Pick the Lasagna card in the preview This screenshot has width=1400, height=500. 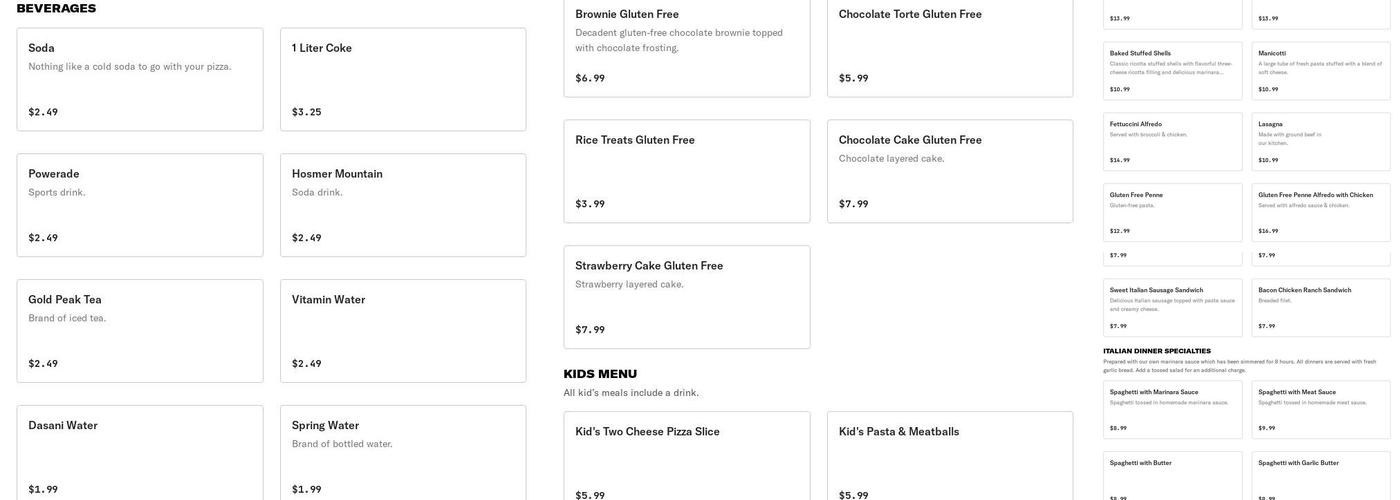(x=1321, y=141)
